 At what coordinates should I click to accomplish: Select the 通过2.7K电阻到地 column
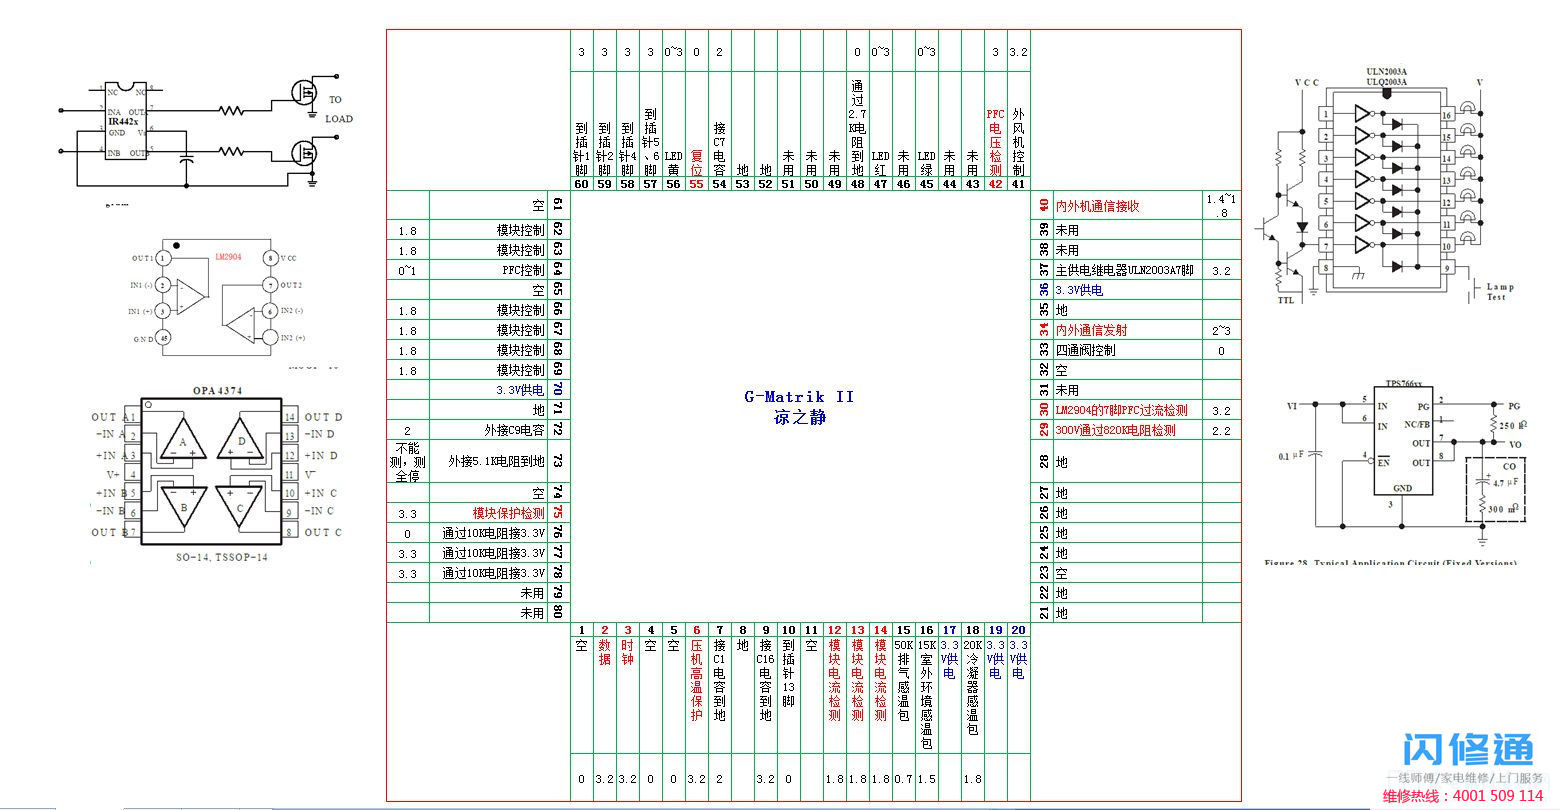point(857,128)
